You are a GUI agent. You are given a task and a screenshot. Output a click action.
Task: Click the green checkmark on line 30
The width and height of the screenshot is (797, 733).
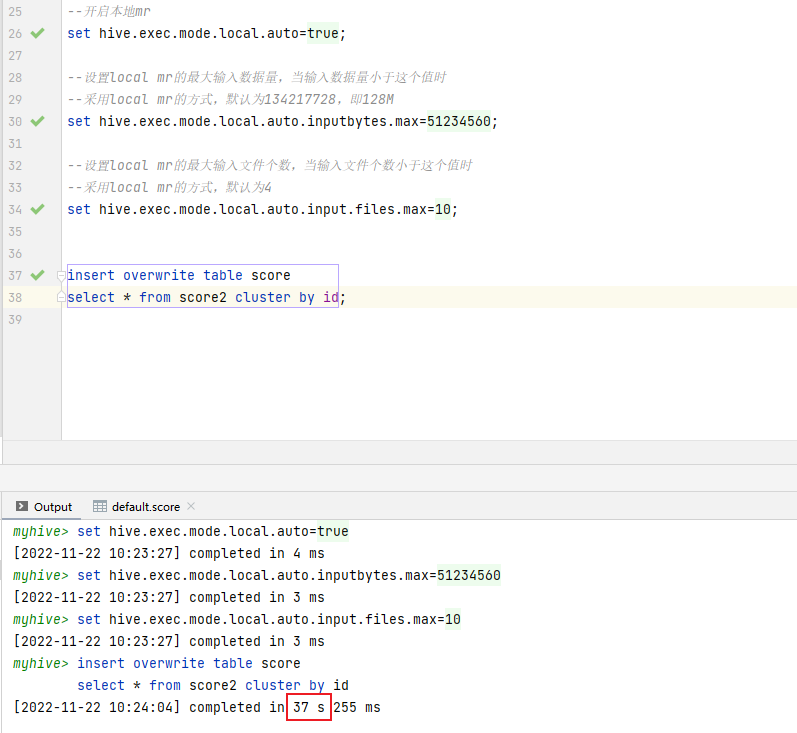tap(38, 121)
